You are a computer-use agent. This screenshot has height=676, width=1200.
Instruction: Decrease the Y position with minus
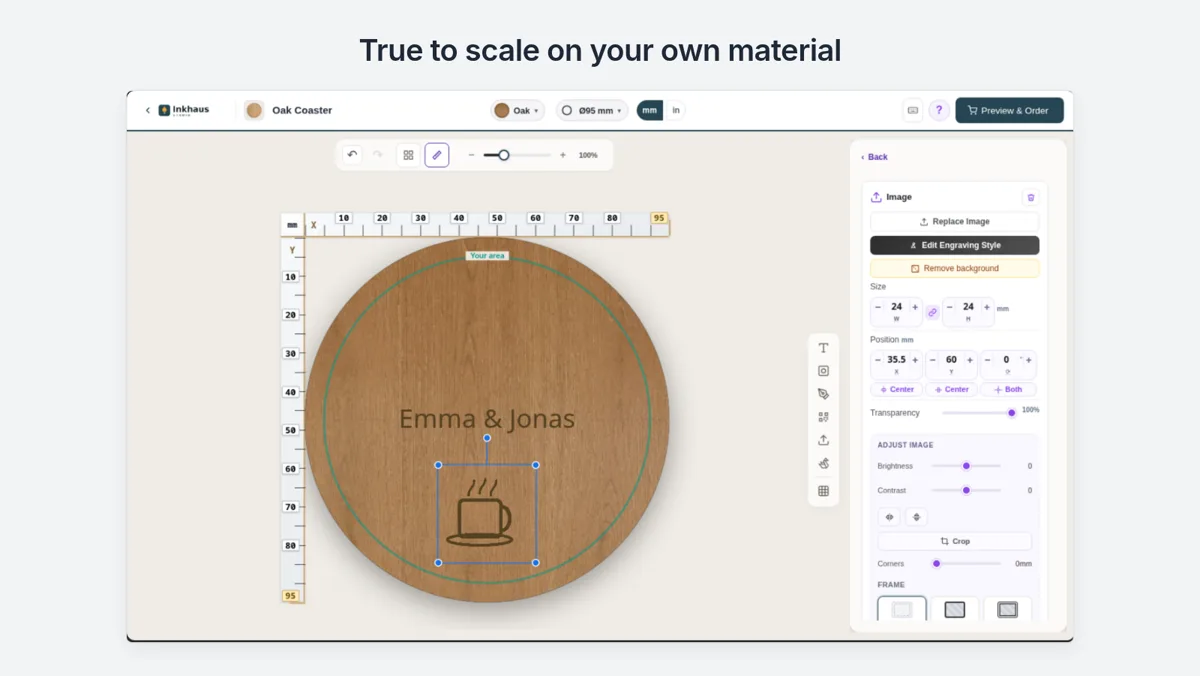point(933,360)
